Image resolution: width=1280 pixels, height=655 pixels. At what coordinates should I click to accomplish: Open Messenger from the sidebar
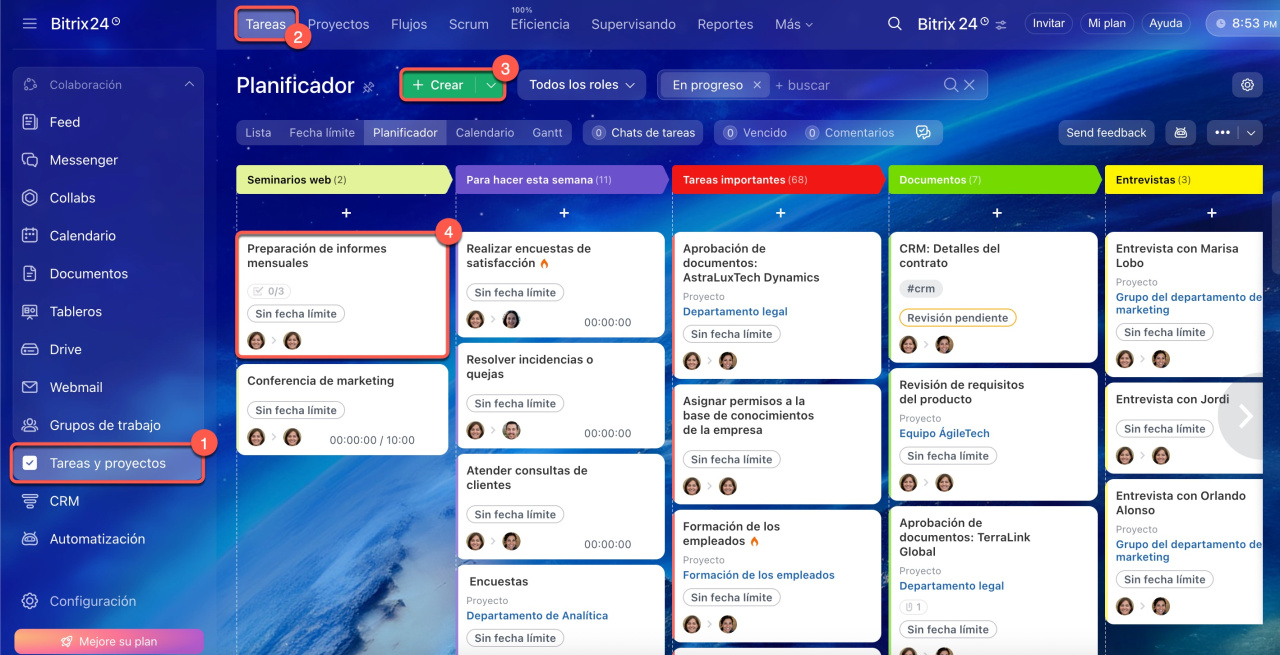83,160
